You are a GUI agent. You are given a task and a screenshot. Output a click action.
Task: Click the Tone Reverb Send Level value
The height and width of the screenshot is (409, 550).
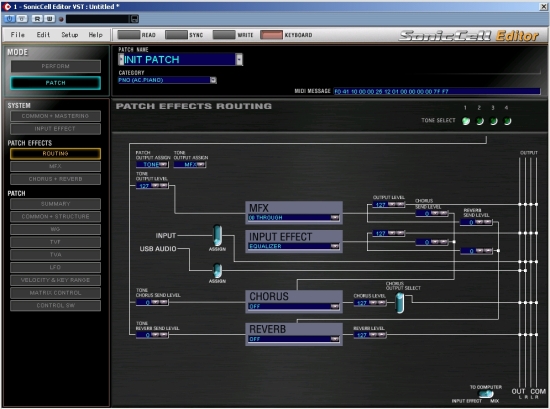[144, 335]
